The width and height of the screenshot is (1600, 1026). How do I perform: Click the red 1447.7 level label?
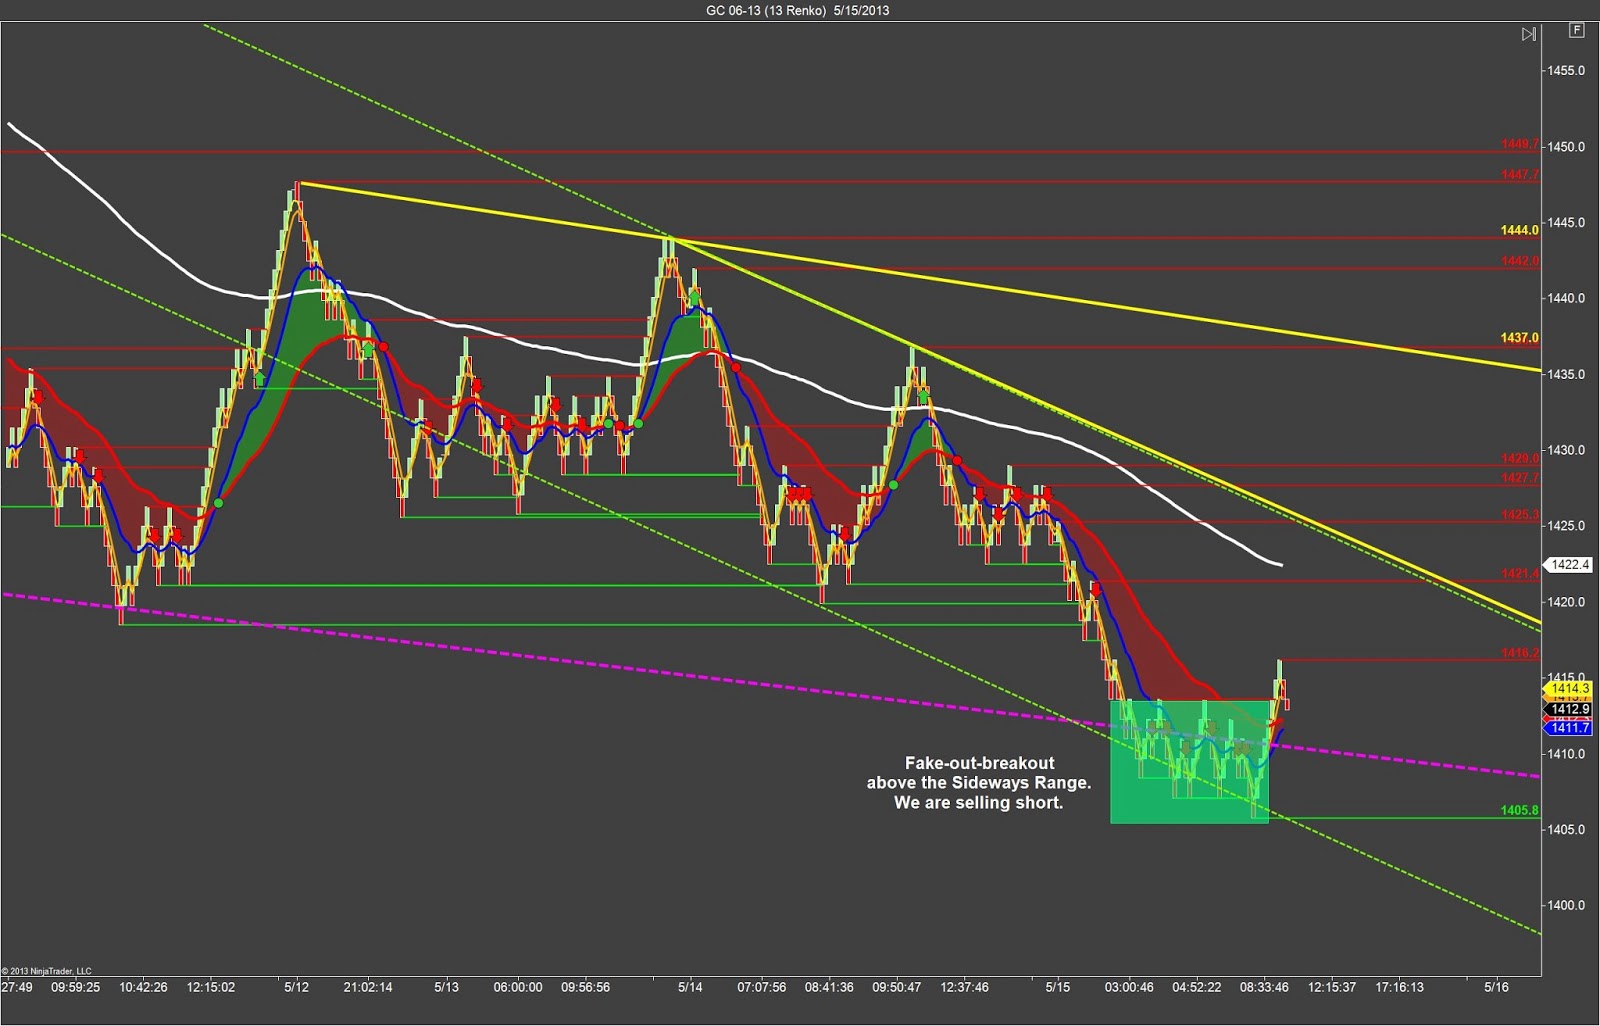tap(1519, 174)
